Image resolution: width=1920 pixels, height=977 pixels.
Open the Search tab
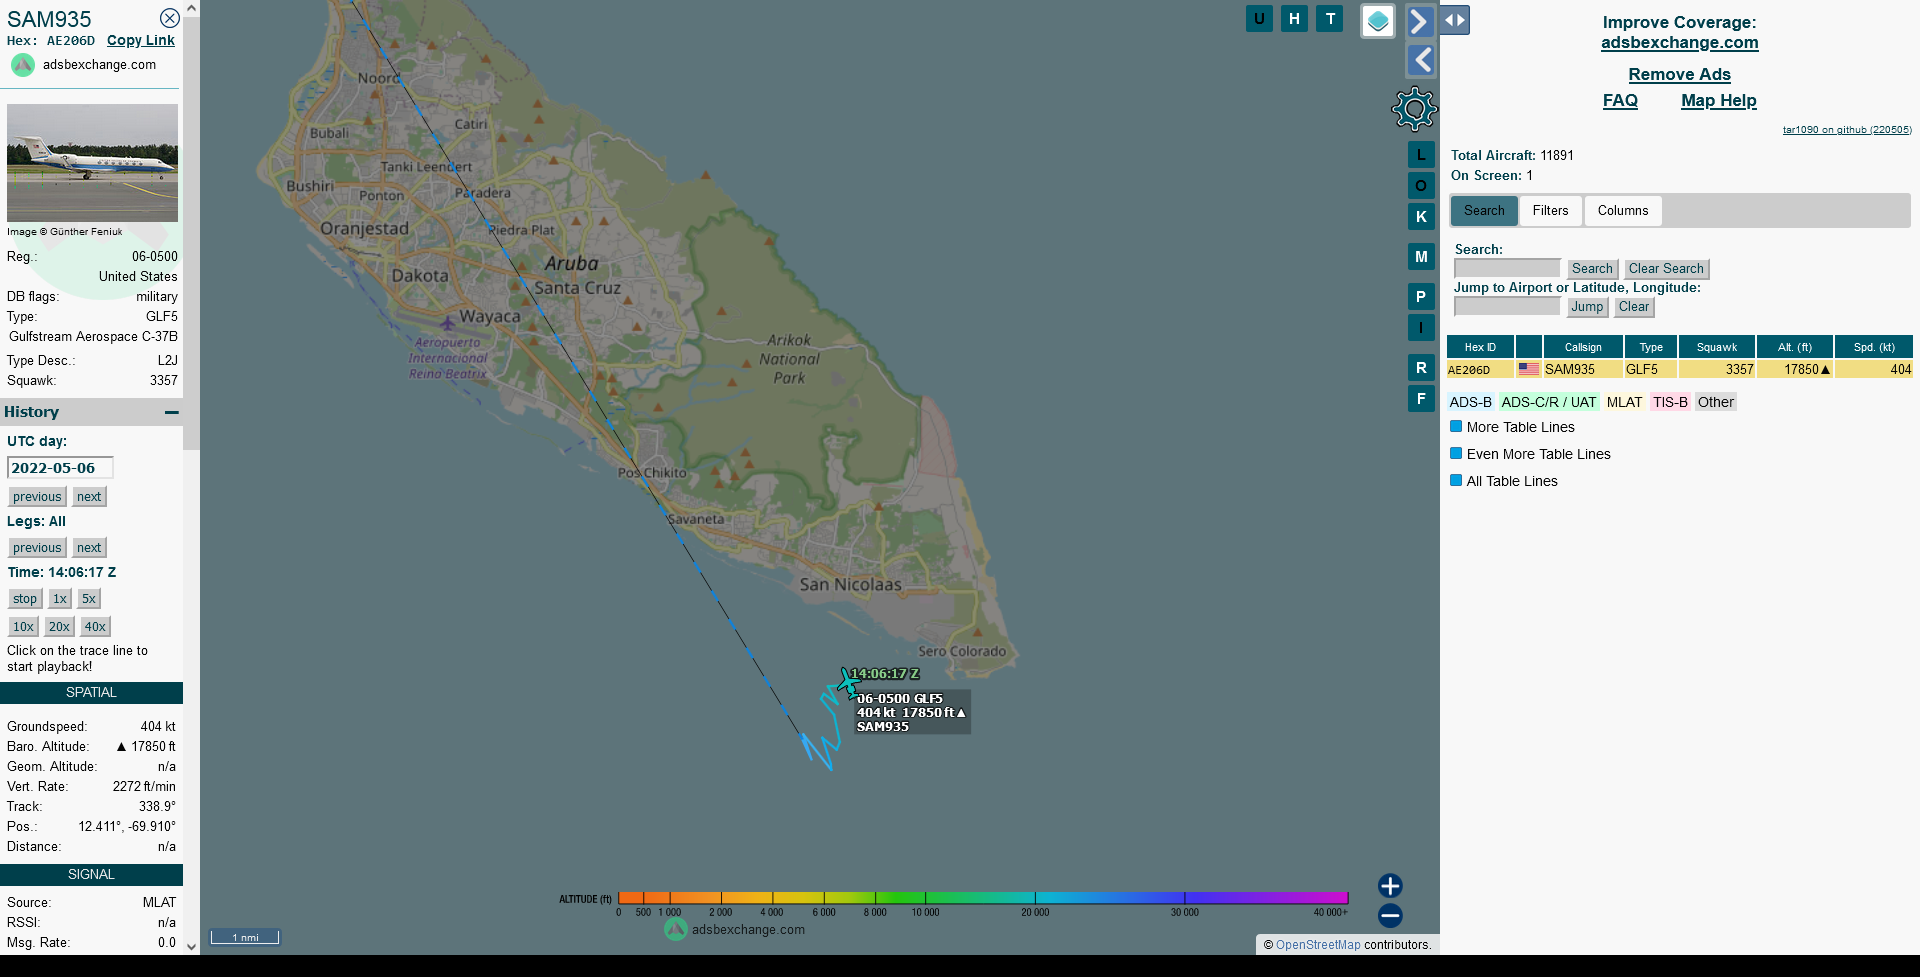(x=1484, y=210)
